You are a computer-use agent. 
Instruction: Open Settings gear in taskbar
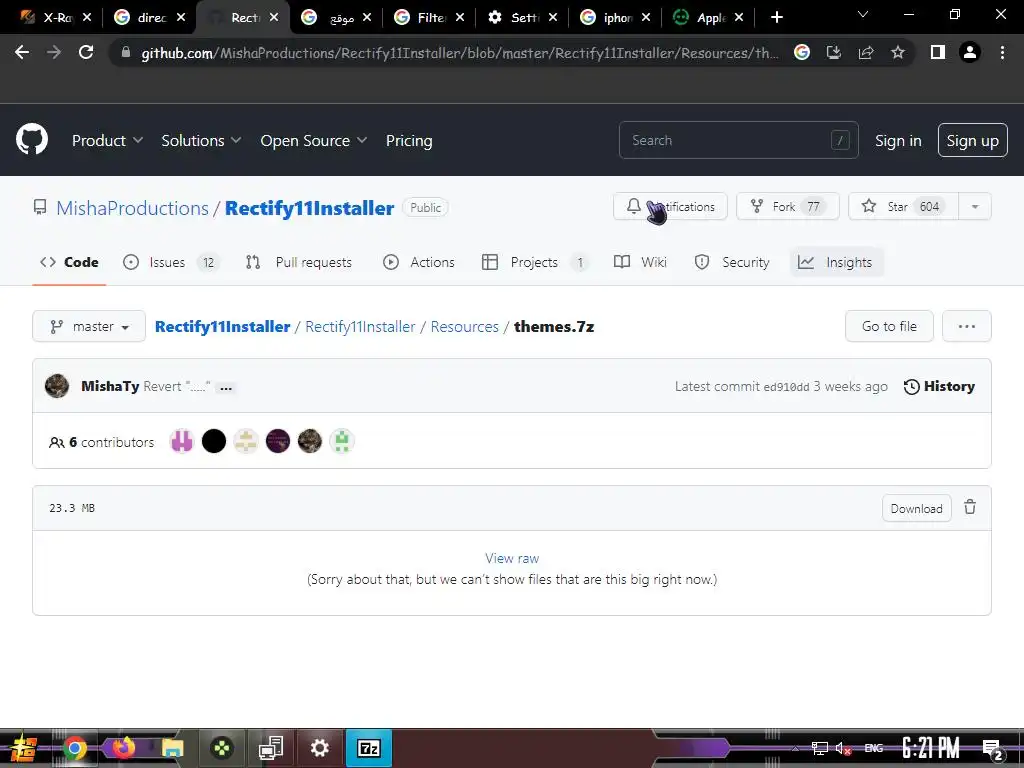pyautogui.click(x=319, y=748)
